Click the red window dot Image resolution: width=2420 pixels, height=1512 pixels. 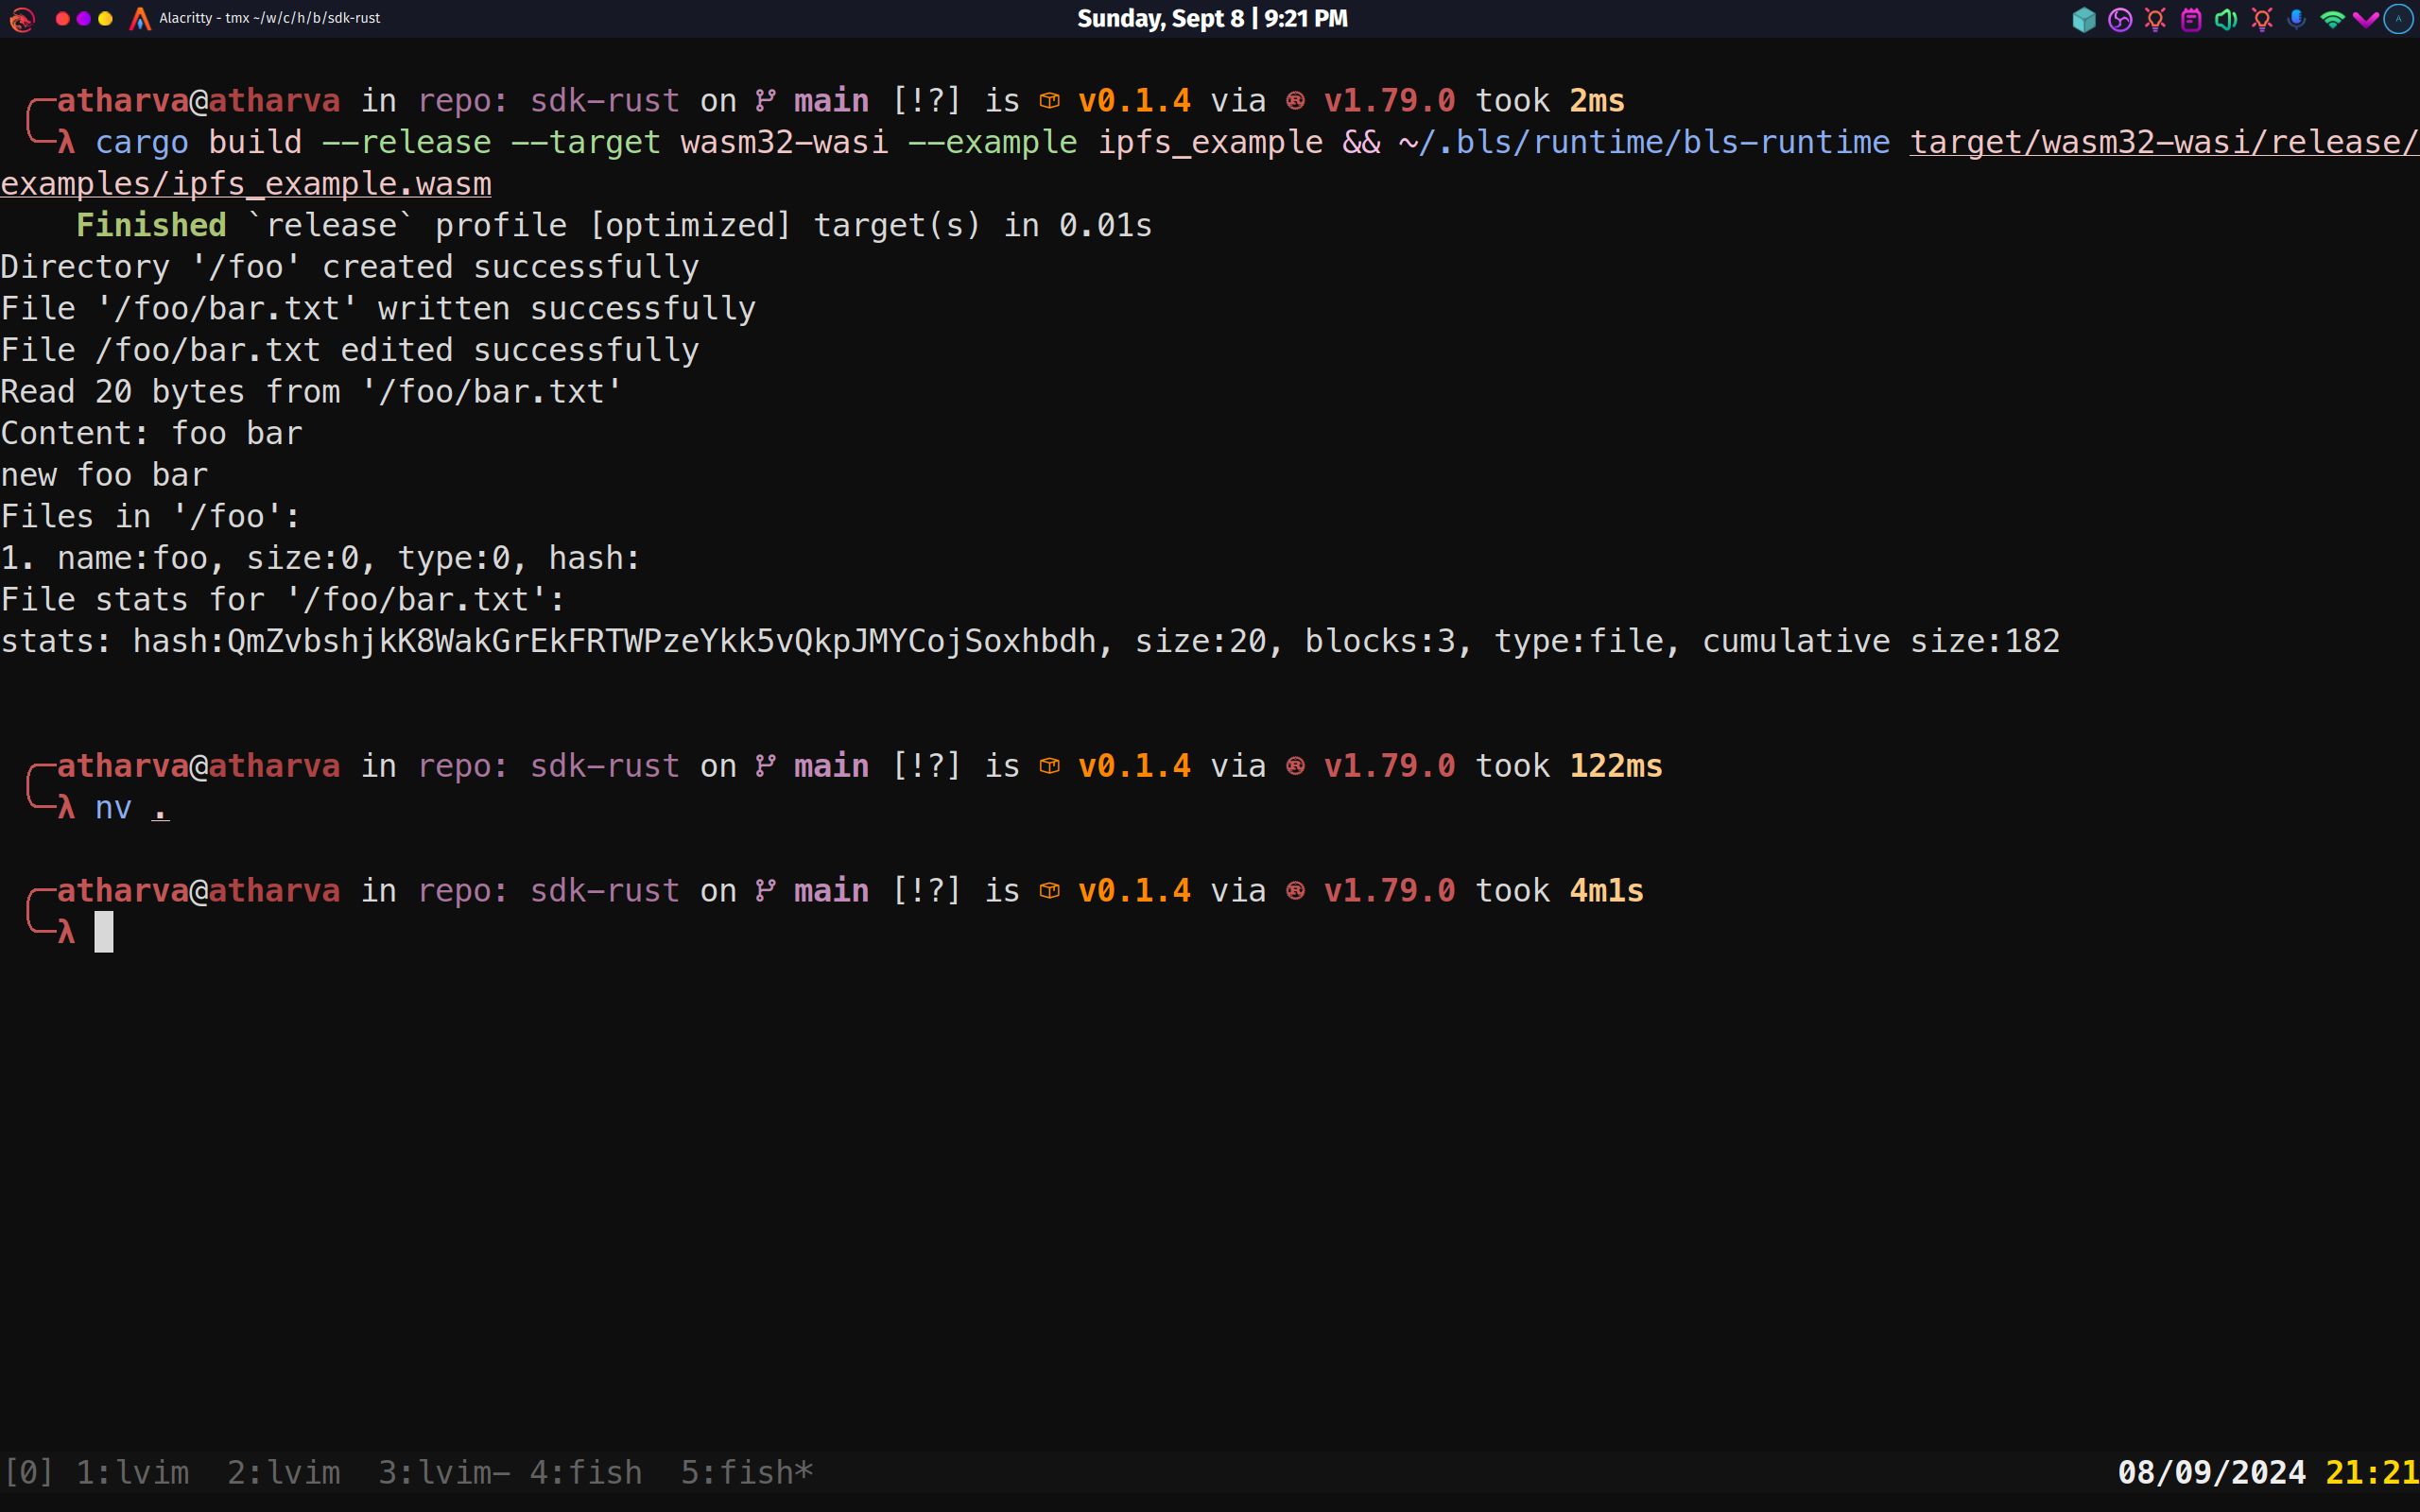(62, 19)
